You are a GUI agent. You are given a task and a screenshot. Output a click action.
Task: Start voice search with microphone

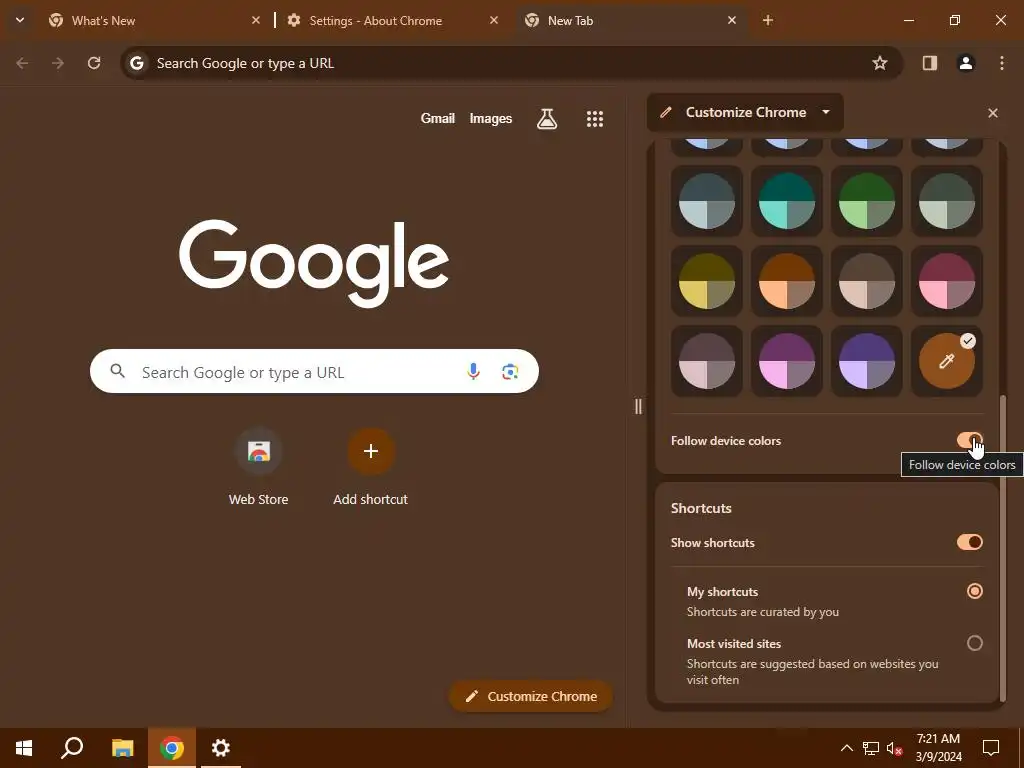coord(473,372)
